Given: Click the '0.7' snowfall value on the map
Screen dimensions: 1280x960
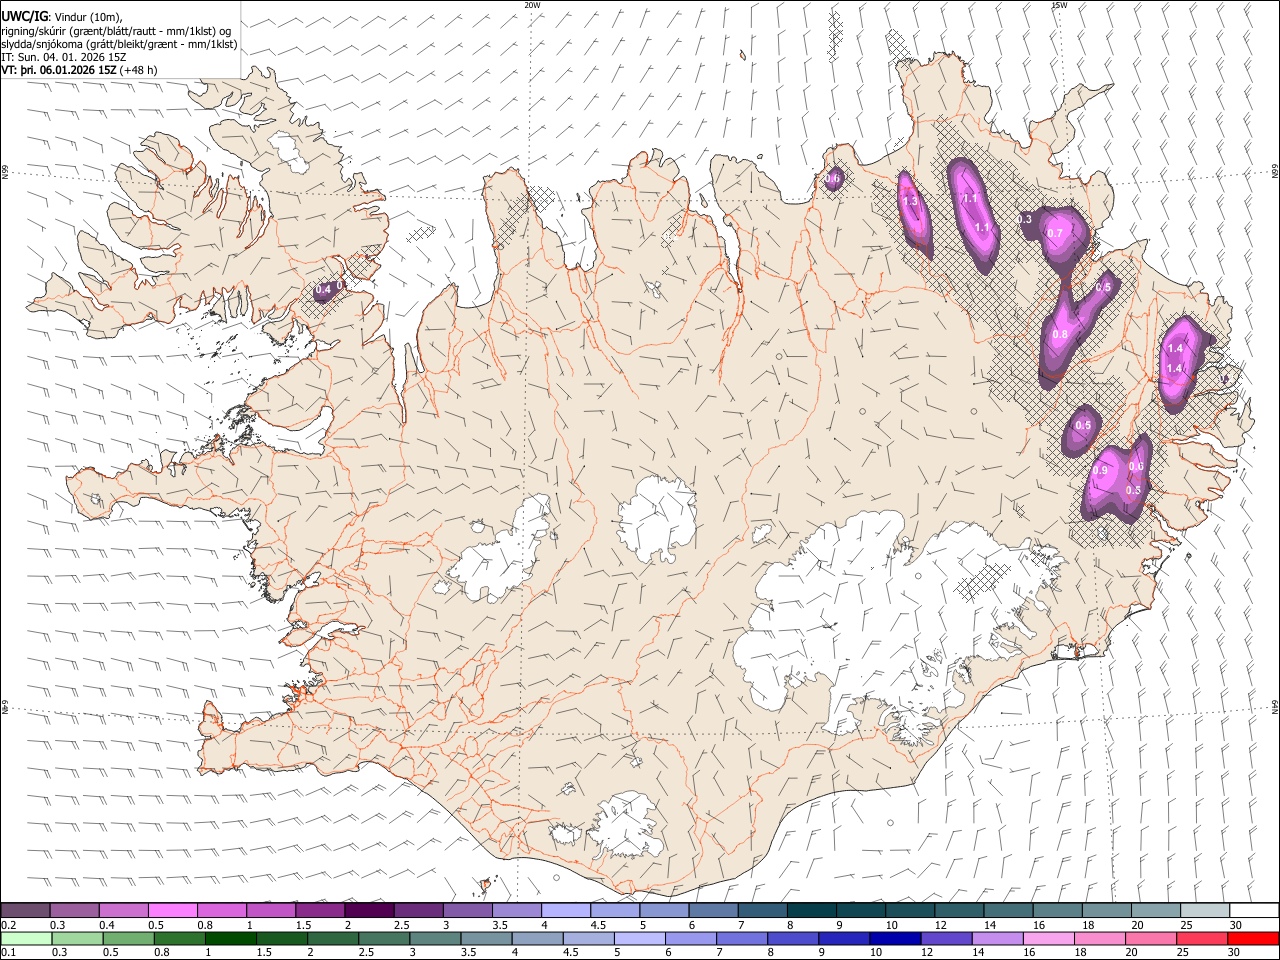Looking at the screenshot, I should [x=1054, y=233].
